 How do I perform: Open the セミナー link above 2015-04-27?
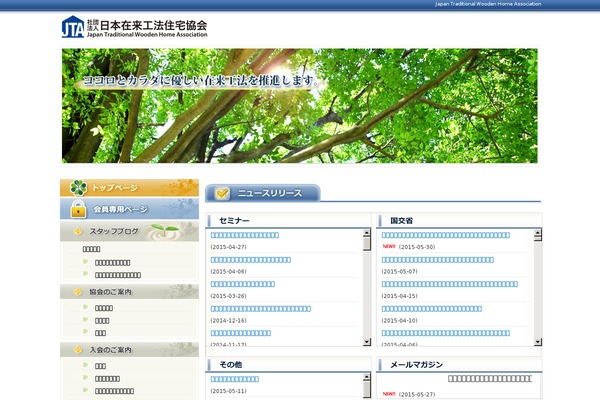(x=245, y=235)
